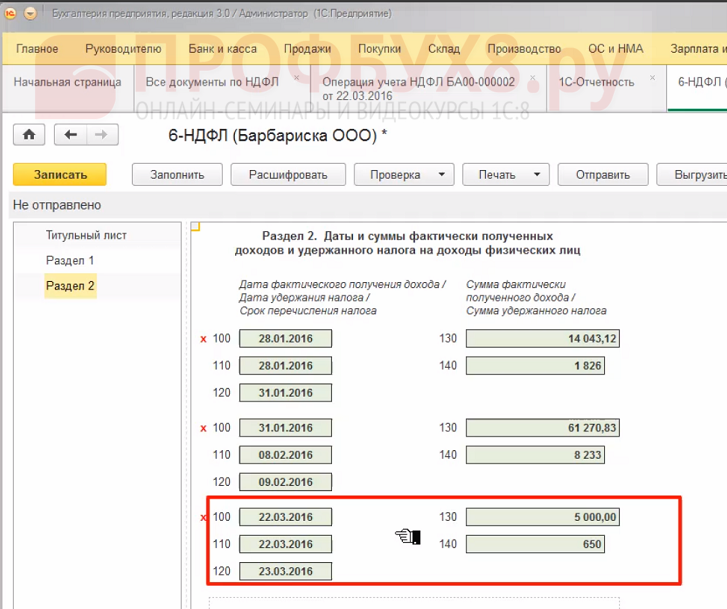Expand the 'Печать' dropdown
The height and width of the screenshot is (609, 727).
pyautogui.click(x=535, y=174)
